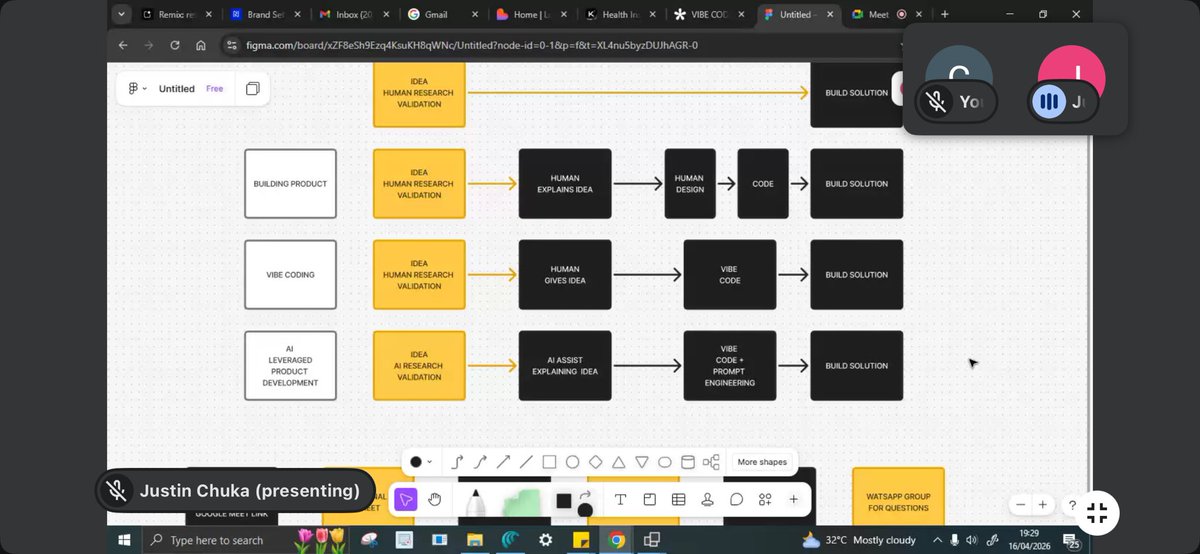Select the BUILDING PRODUCT white box
Screen dimensions: 1200x554
click(x=290, y=184)
